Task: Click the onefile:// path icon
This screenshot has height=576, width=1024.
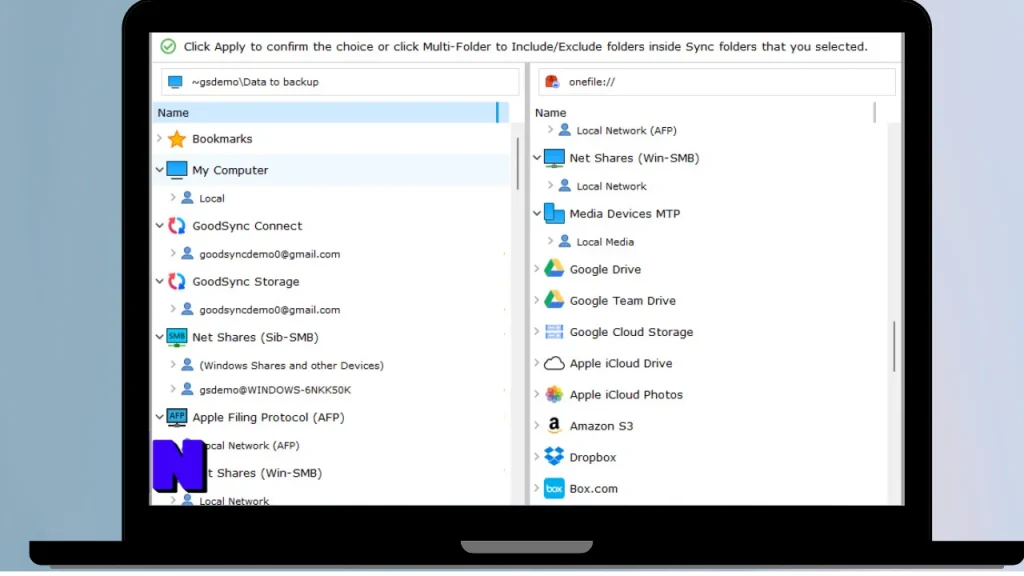Action: 552,82
